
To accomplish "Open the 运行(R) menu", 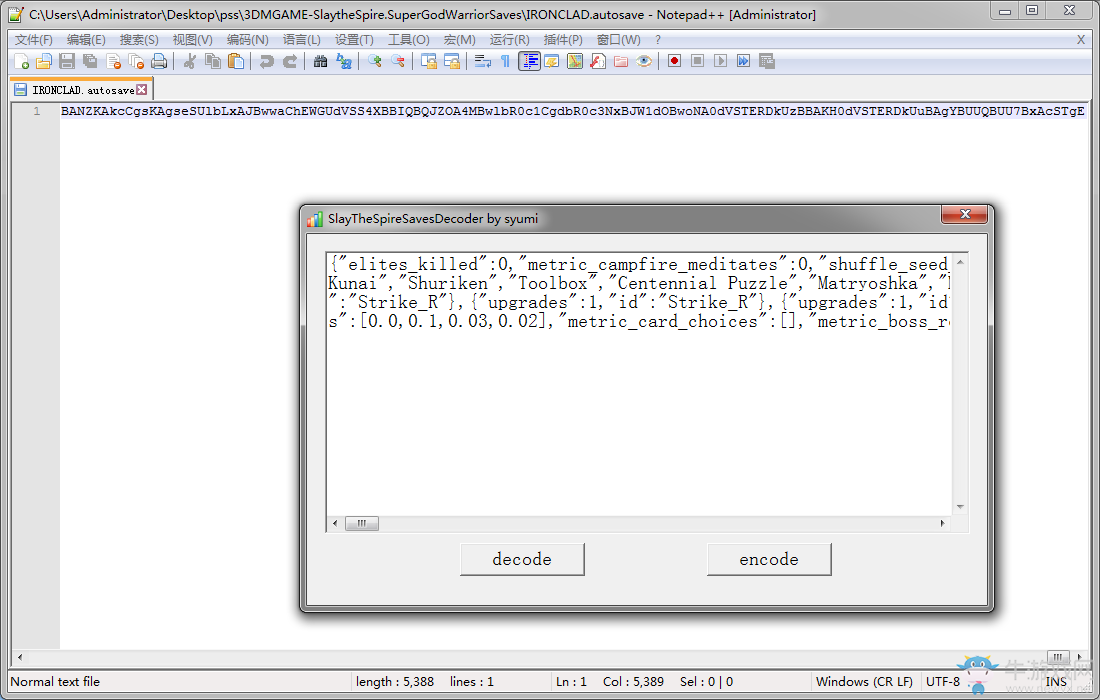I will coord(509,40).
